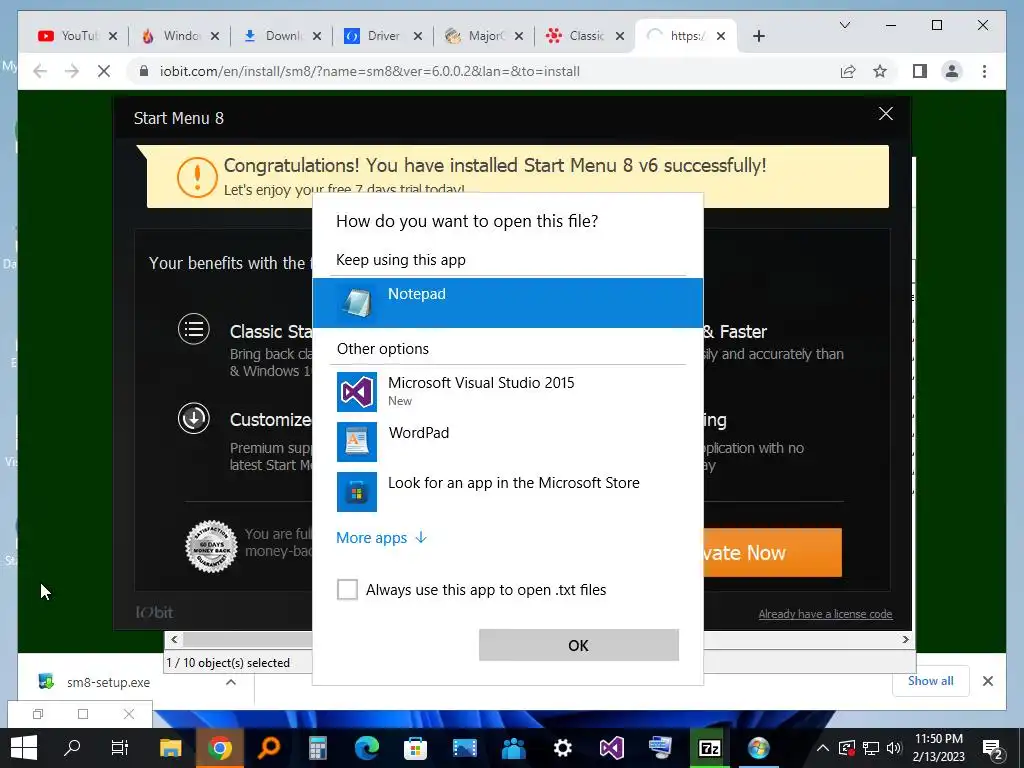
Task: Choose Microsoft Visual Studio 2015 option
Action: tap(507, 391)
